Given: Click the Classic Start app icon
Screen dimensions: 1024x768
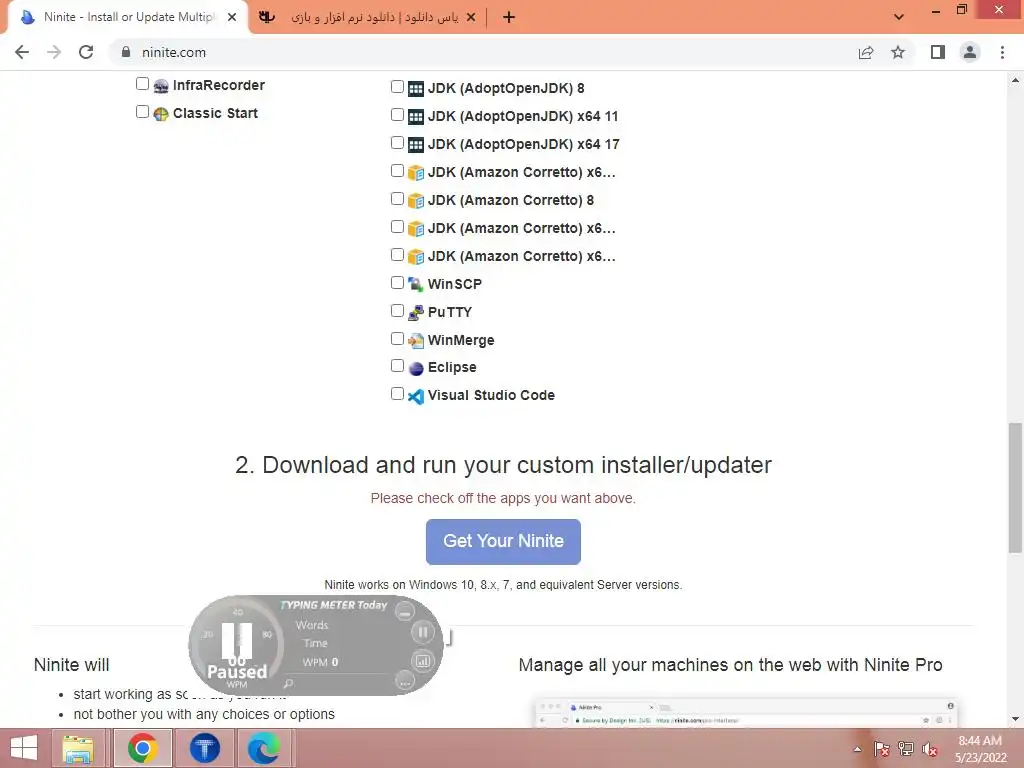Looking at the screenshot, I should coord(161,114).
